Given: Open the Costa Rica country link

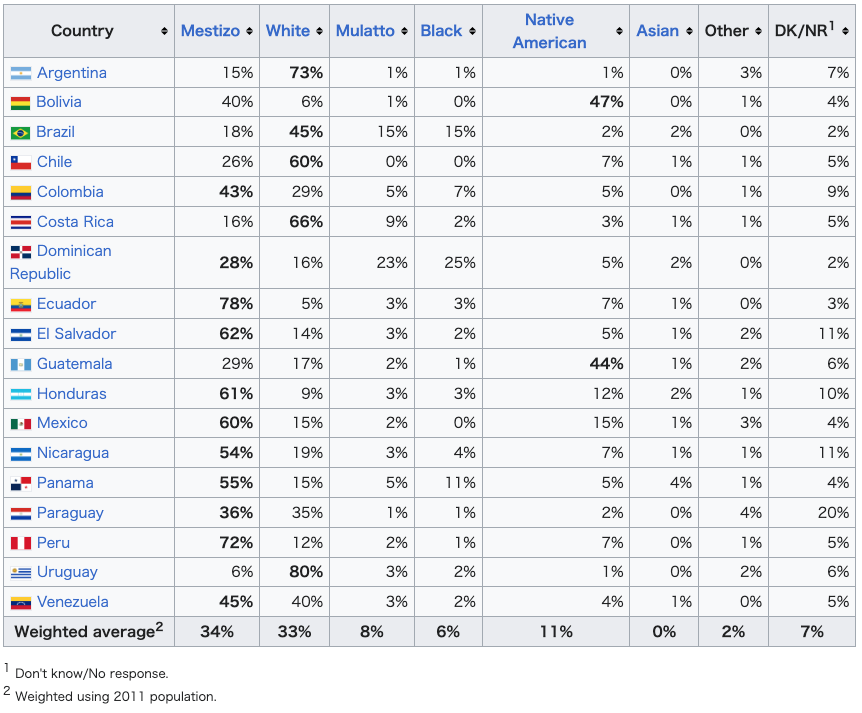Looking at the screenshot, I should [75, 222].
